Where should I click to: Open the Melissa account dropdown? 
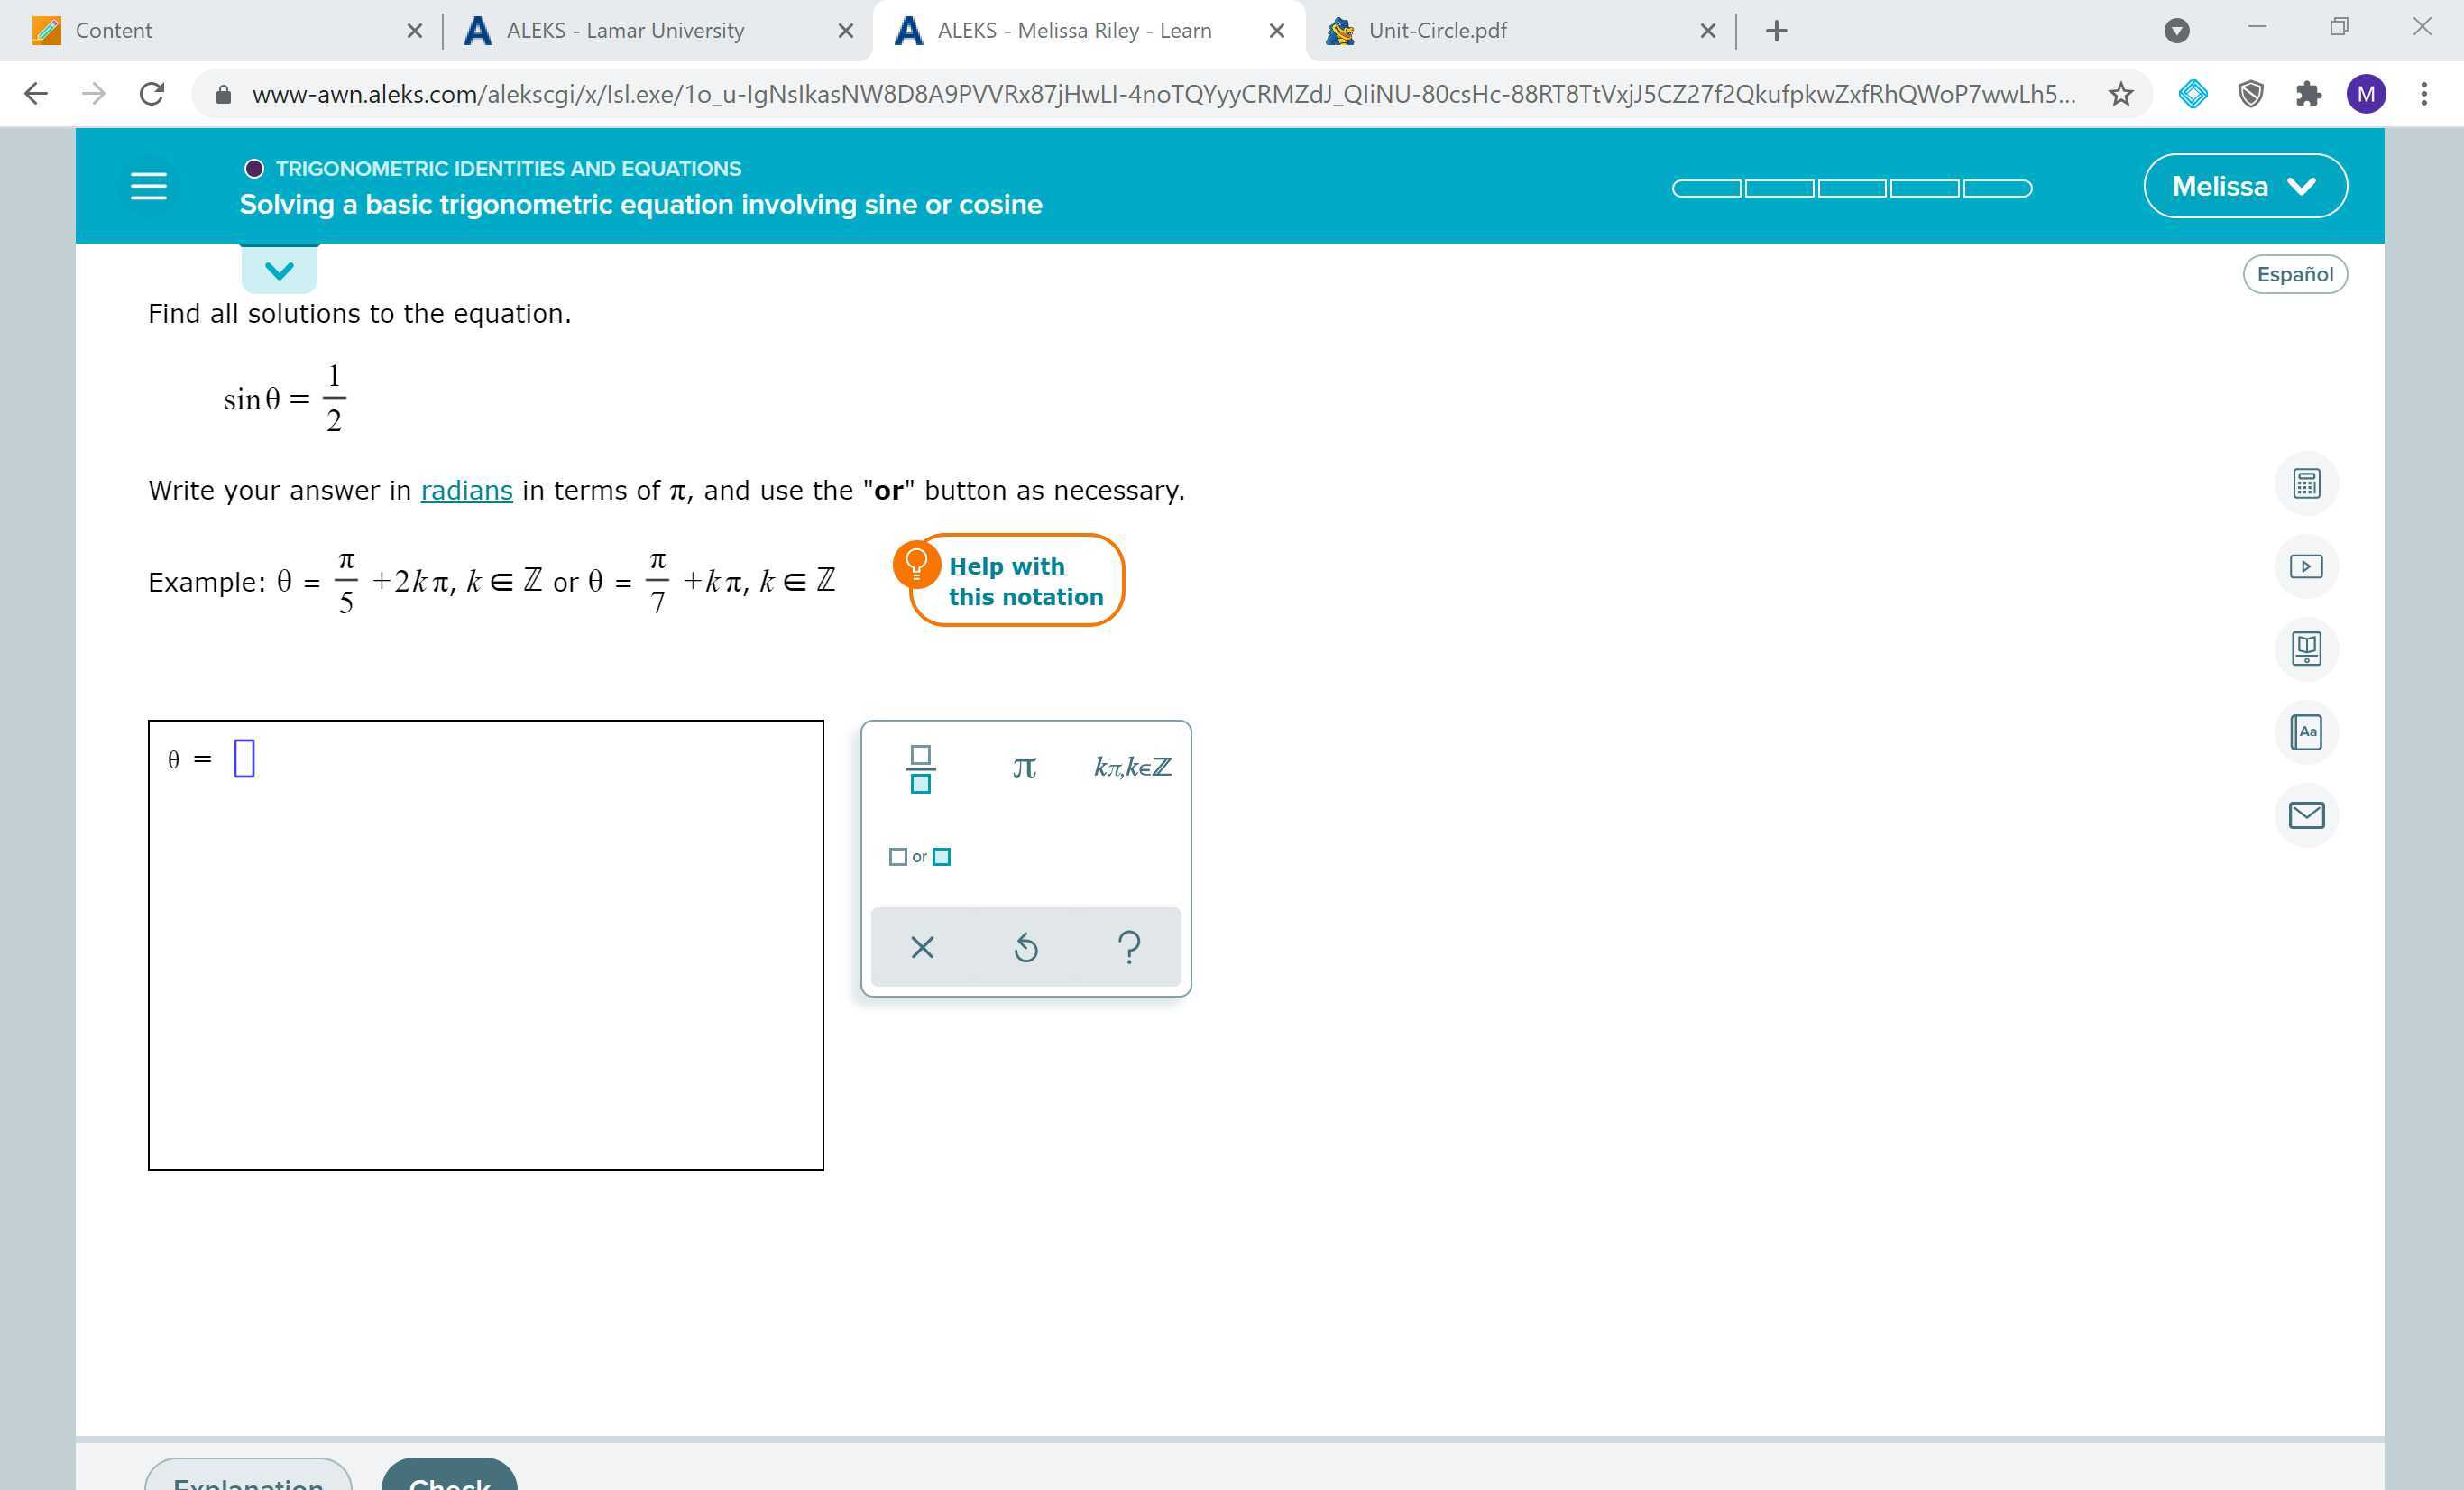point(2244,185)
